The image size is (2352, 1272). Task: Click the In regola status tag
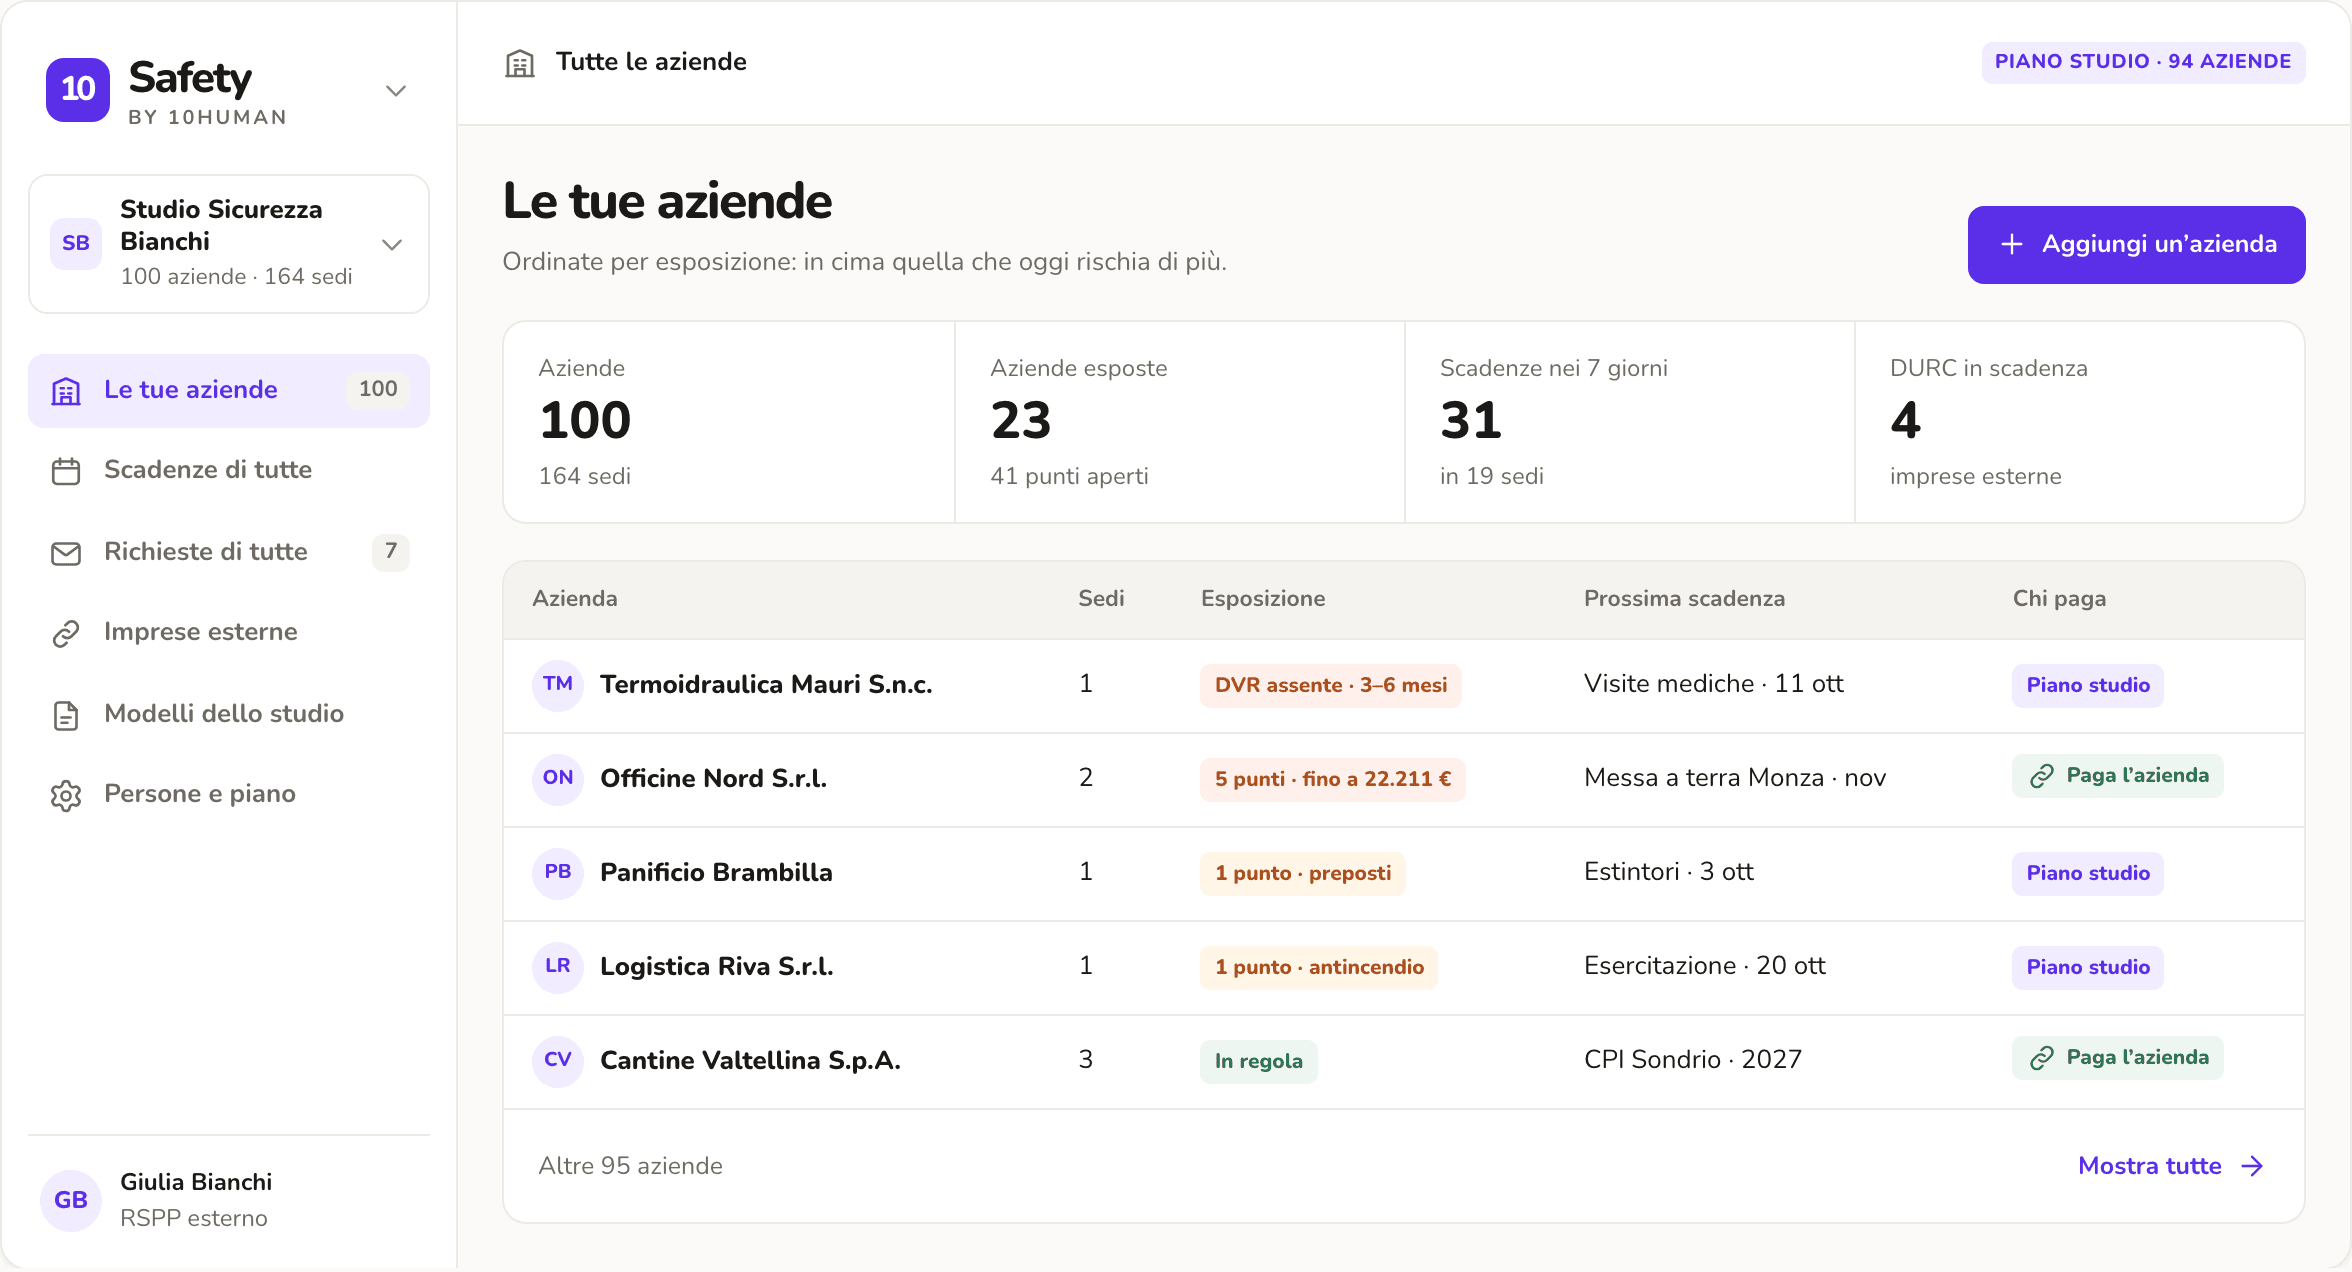click(x=1259, y=1062)
